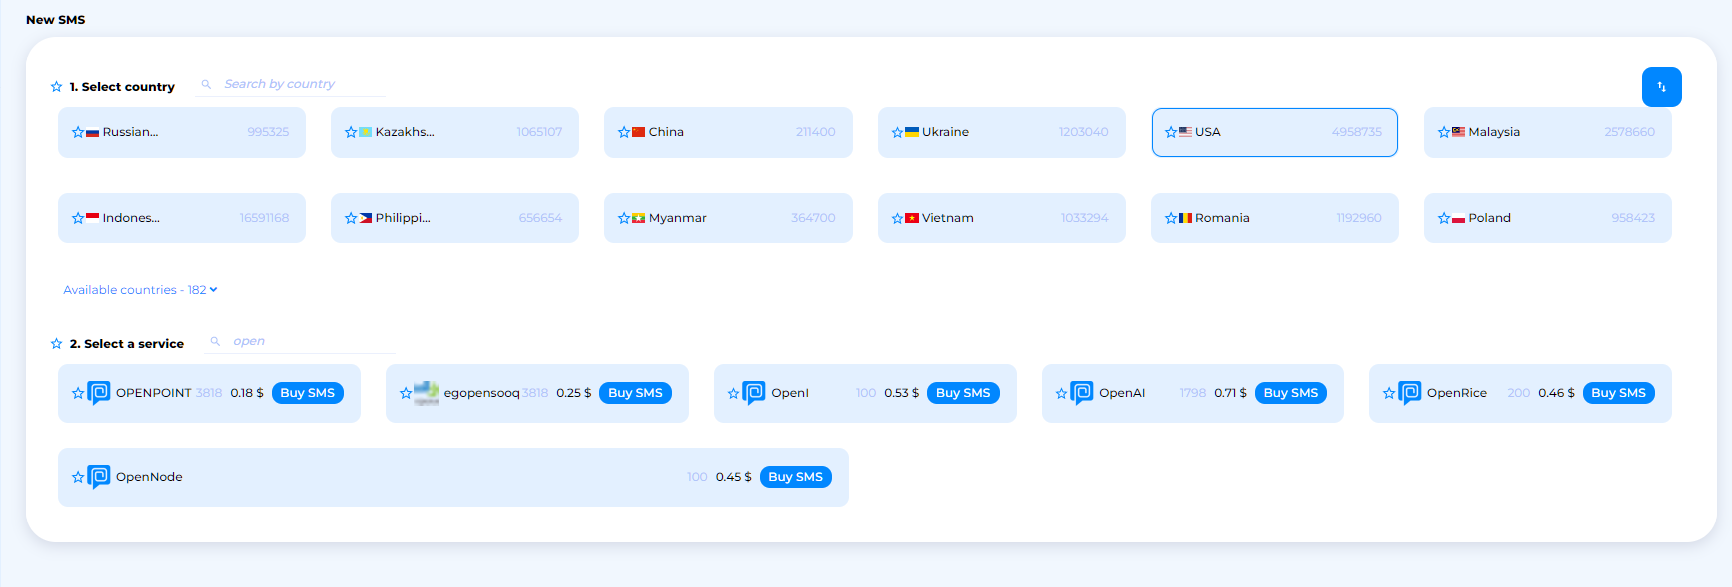Screen dimensions: 1732x587
Task: Select the China country card
Action: [728, 132]
